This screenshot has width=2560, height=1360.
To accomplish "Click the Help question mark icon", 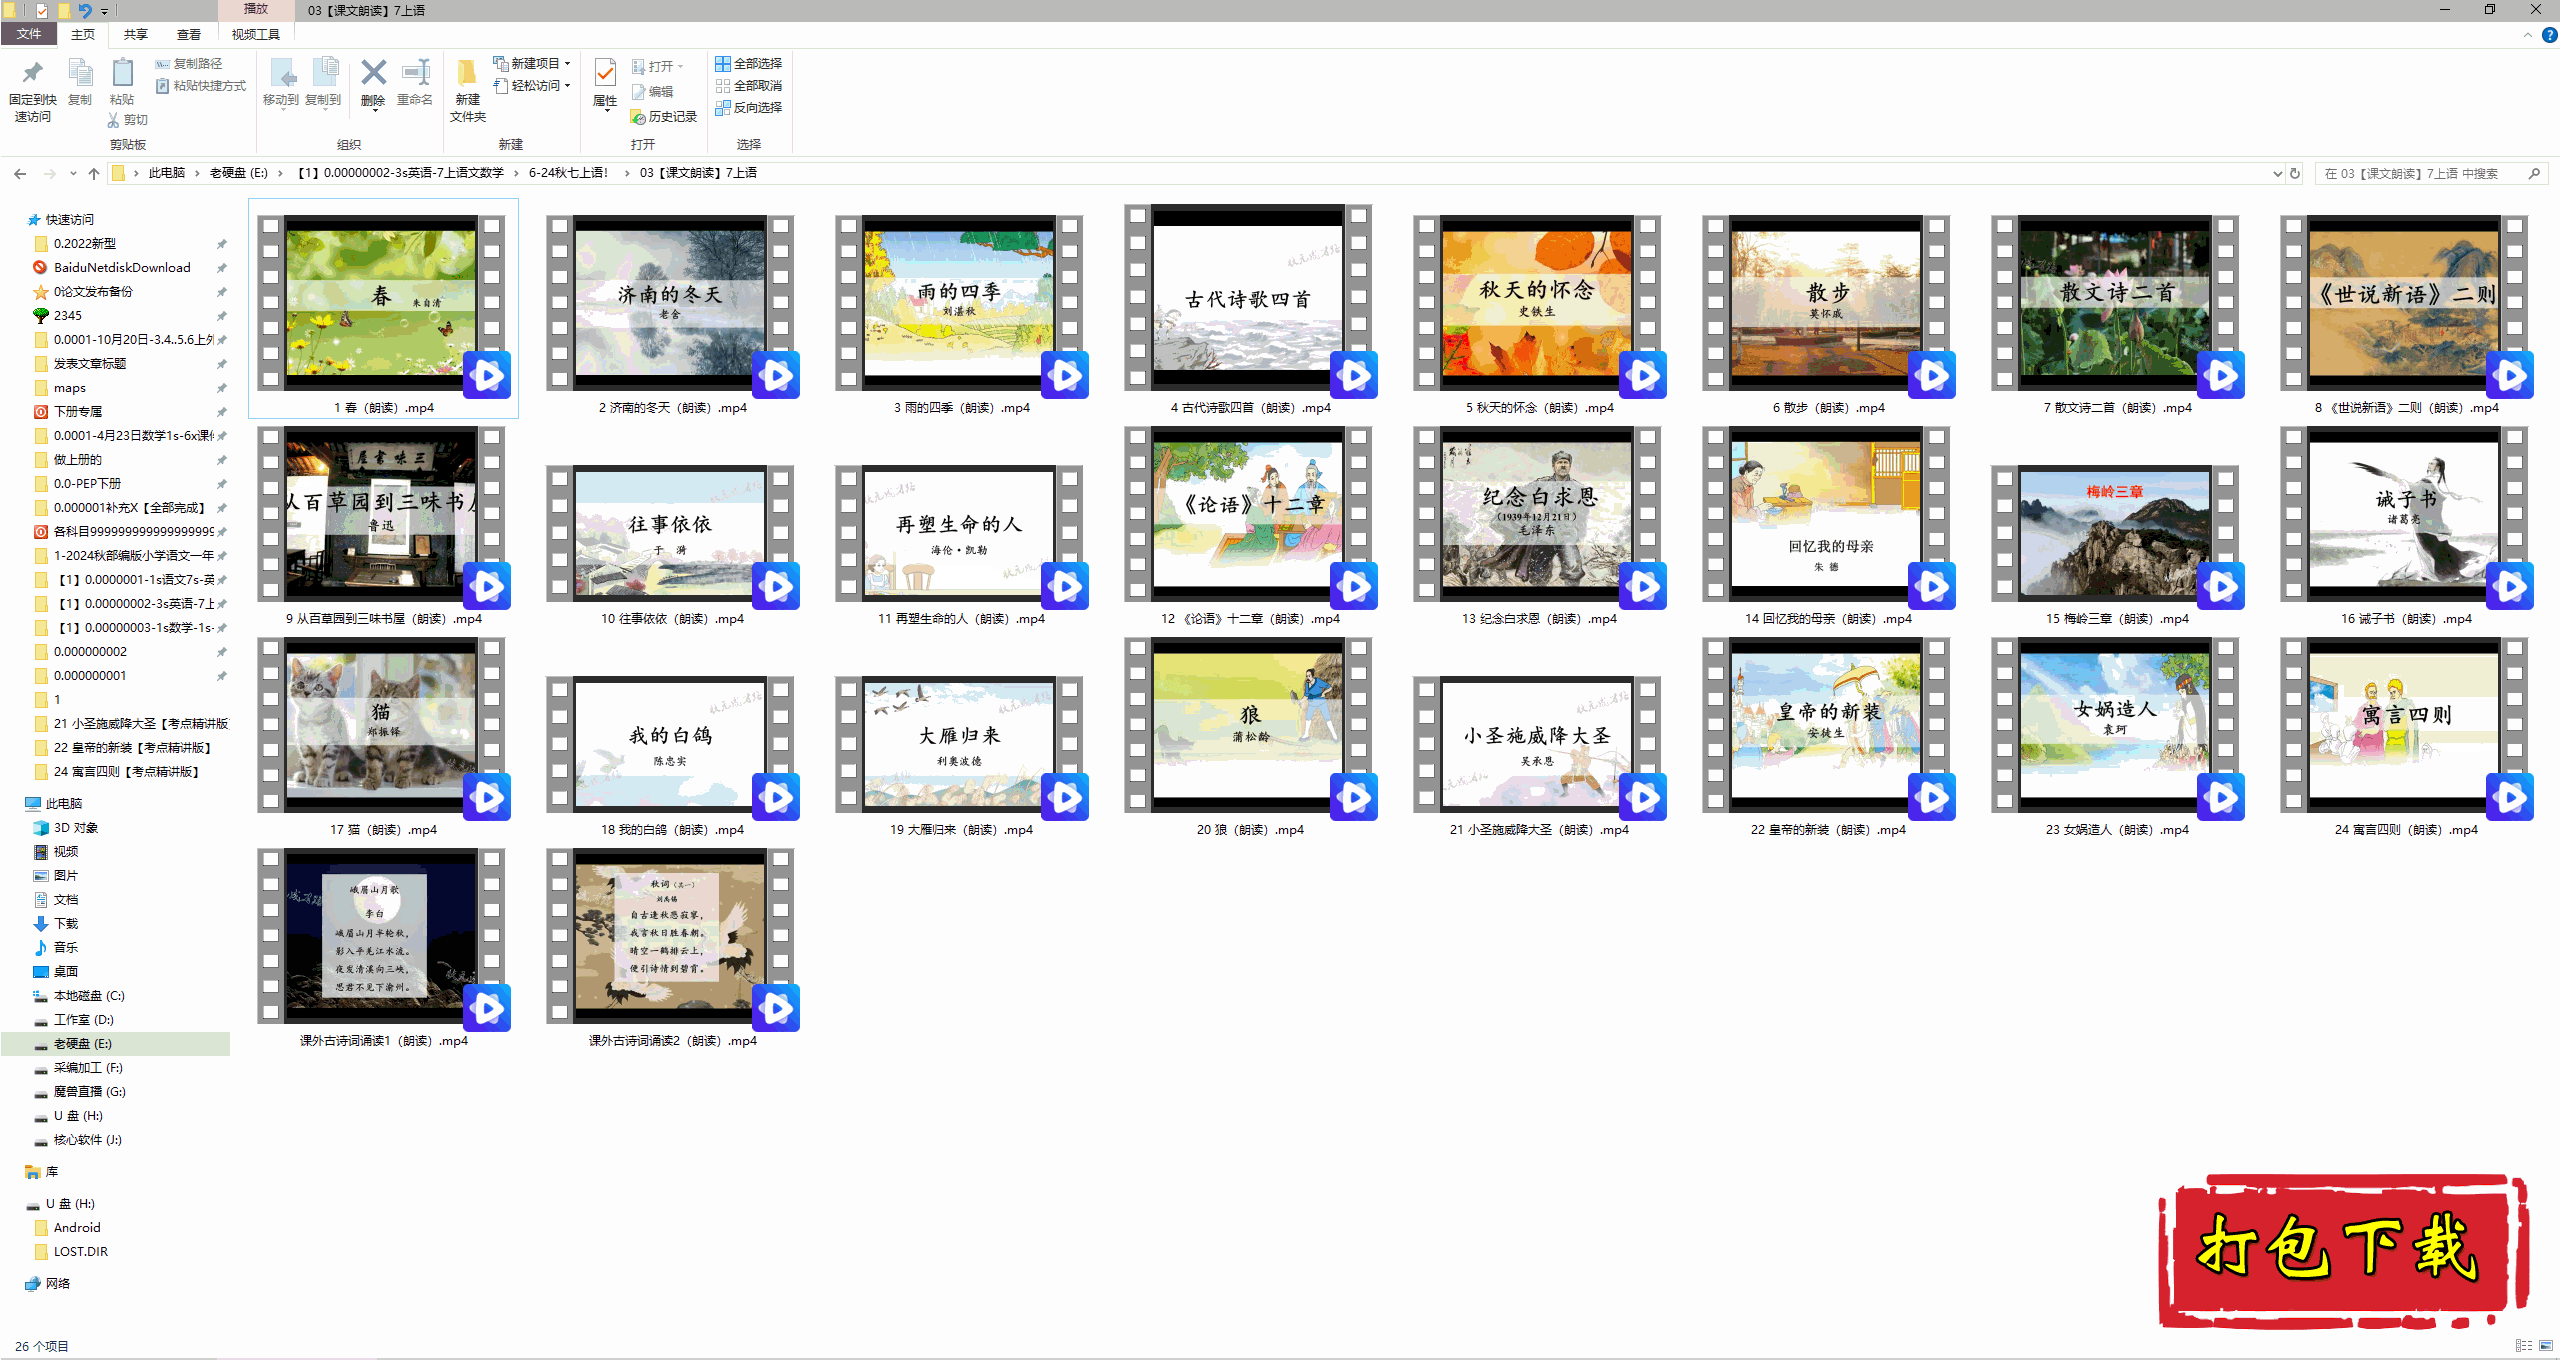I will (2549, 35).
